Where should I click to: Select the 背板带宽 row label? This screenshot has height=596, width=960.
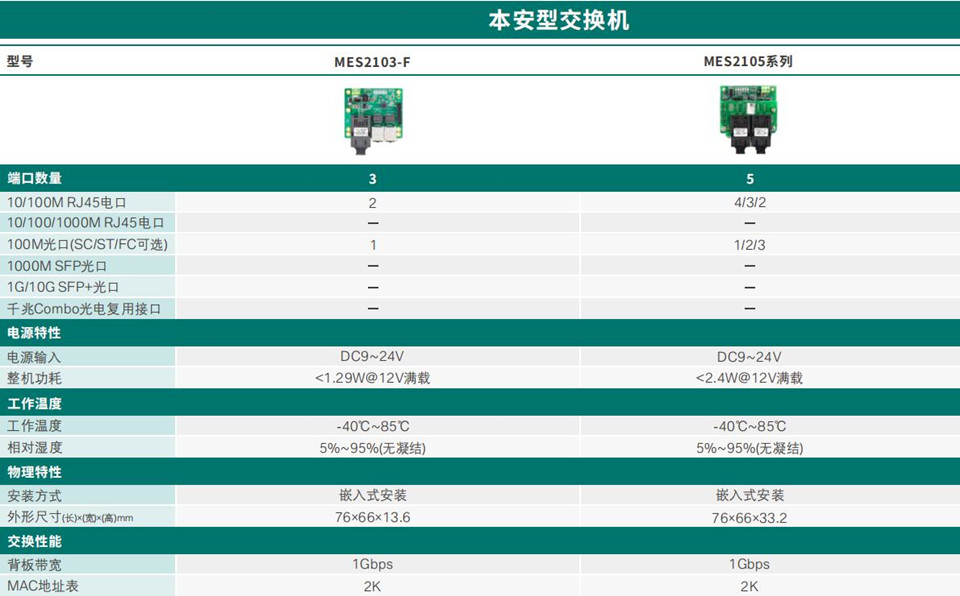(x=34, y=565)
